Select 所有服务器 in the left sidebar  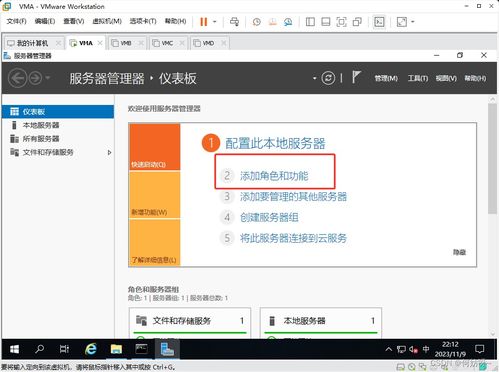click(58, 139)
